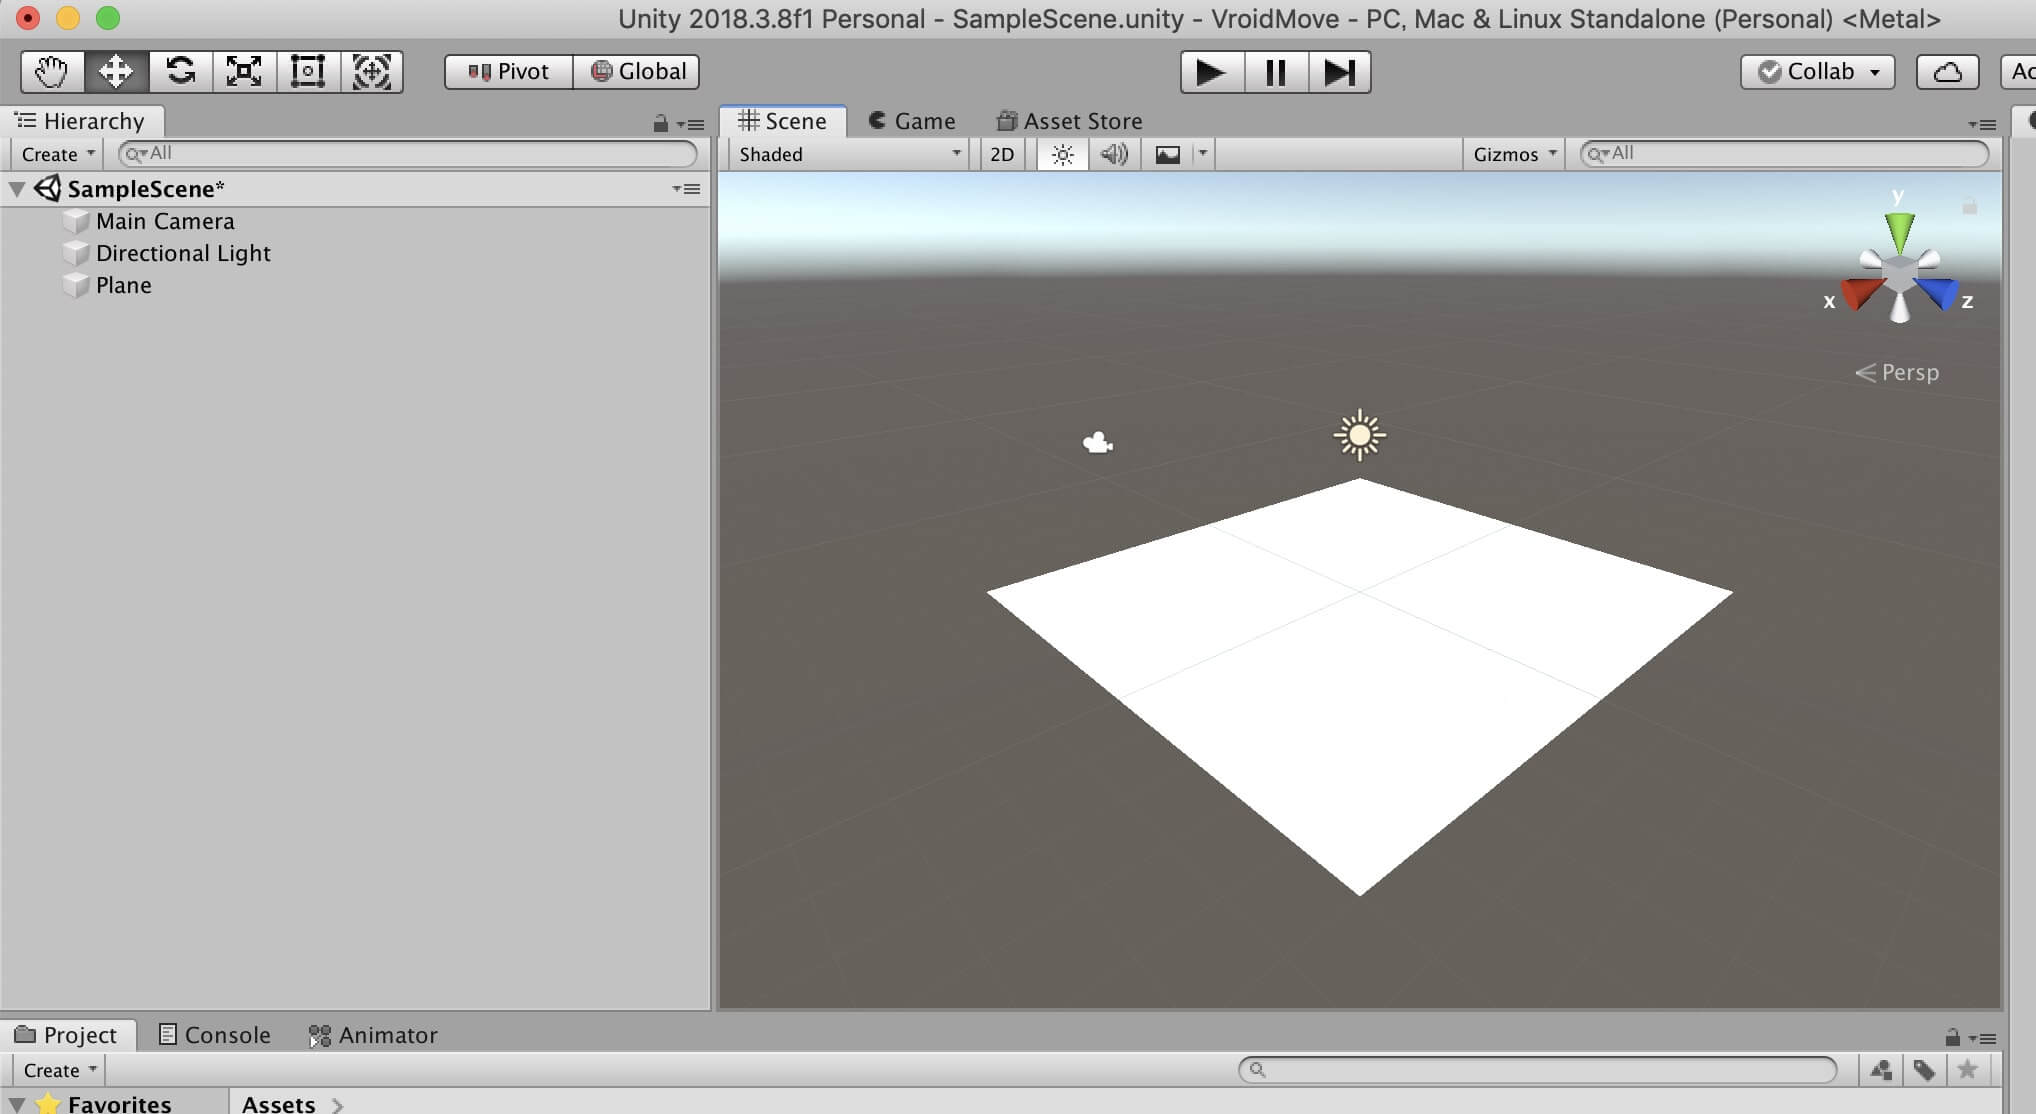
Task: Open Scene view panel options menu
Action: coord(1982,124)
